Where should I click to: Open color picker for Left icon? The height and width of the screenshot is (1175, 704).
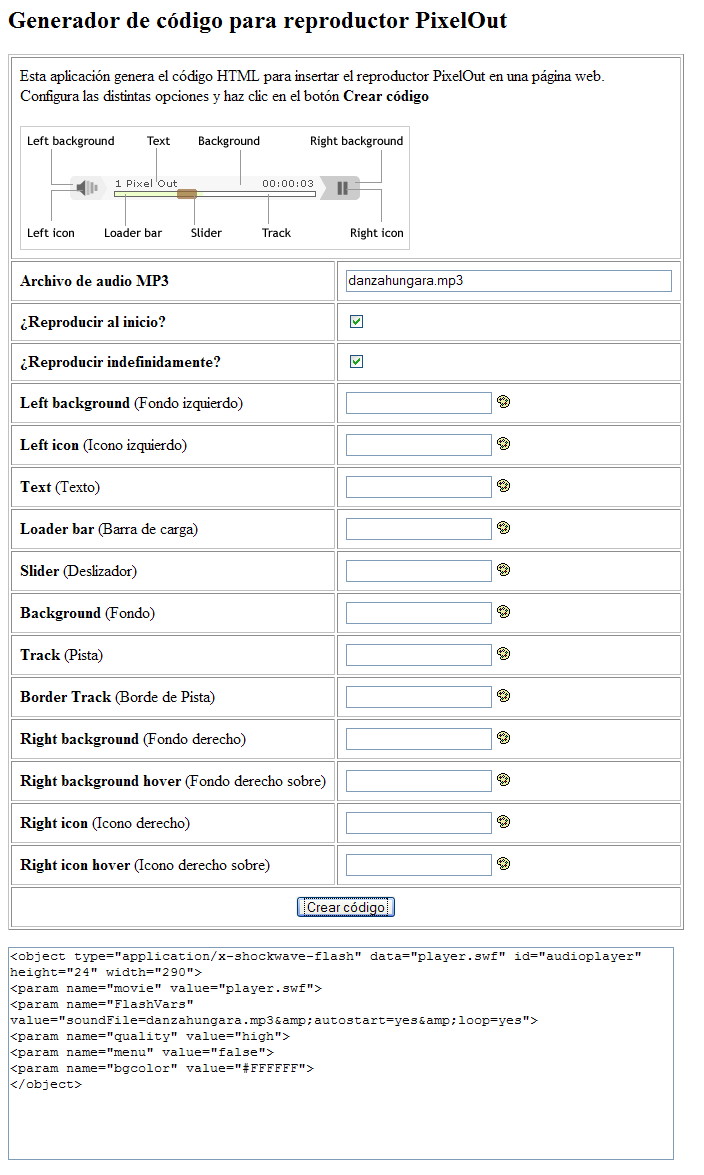[504, 444]
